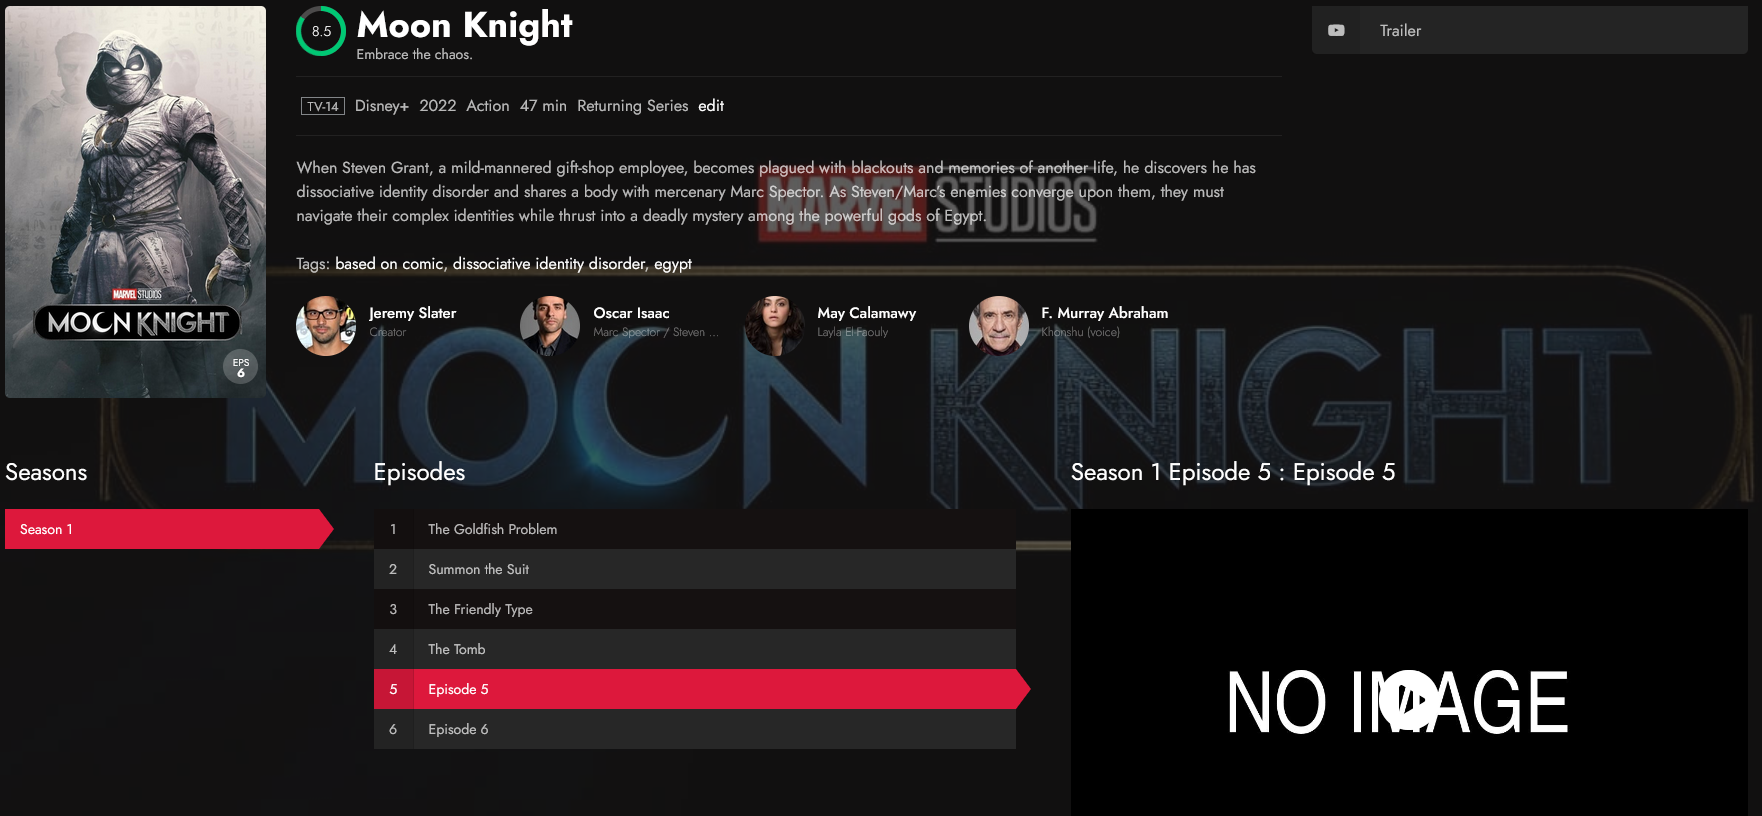Image resolution: width=1762 pixels, height=816 pixels.
Task: Click the Moon Knight poster image
Action: click(x=135, y=202)
